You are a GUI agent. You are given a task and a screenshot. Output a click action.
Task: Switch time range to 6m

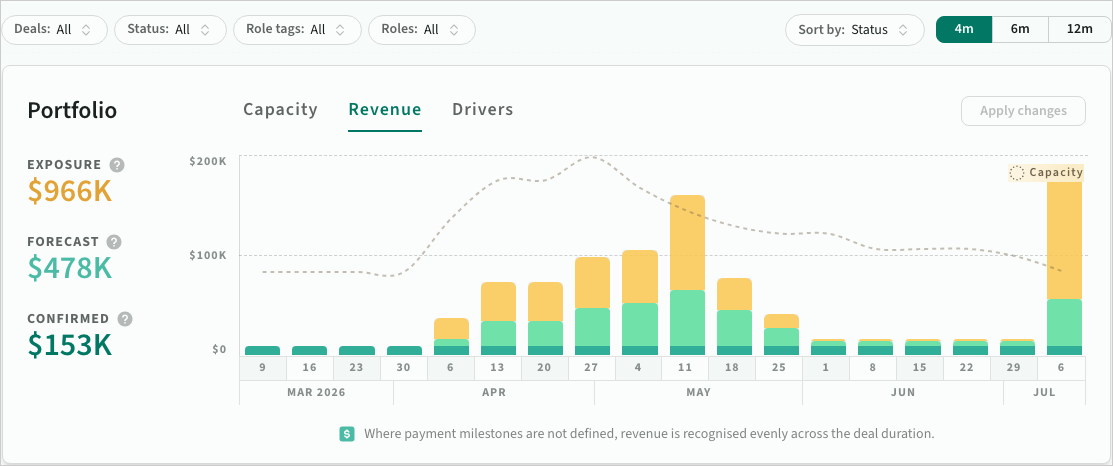click(1020, 29)
